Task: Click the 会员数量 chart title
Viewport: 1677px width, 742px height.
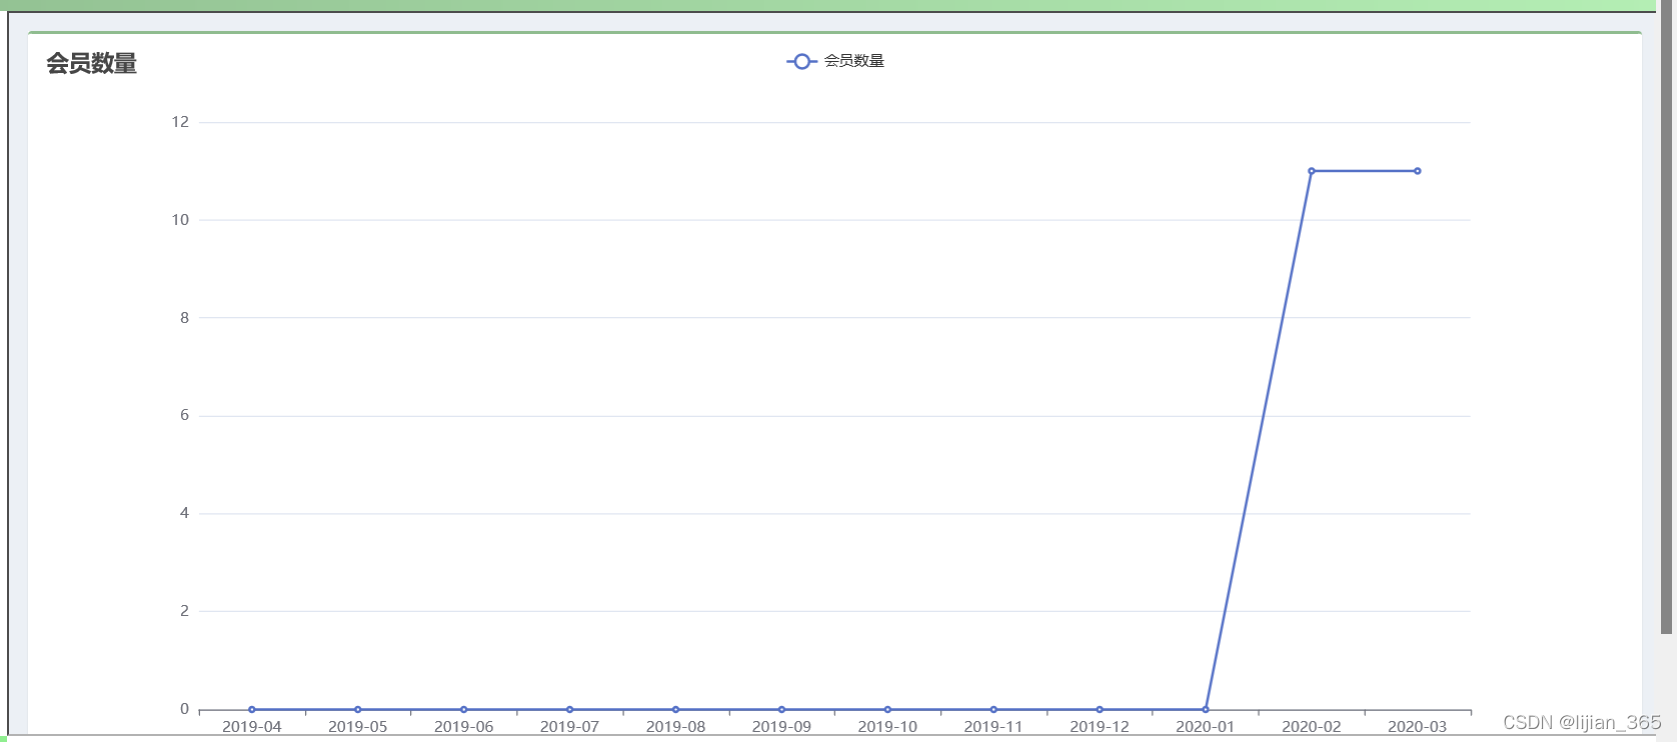Action: (92, 63)
